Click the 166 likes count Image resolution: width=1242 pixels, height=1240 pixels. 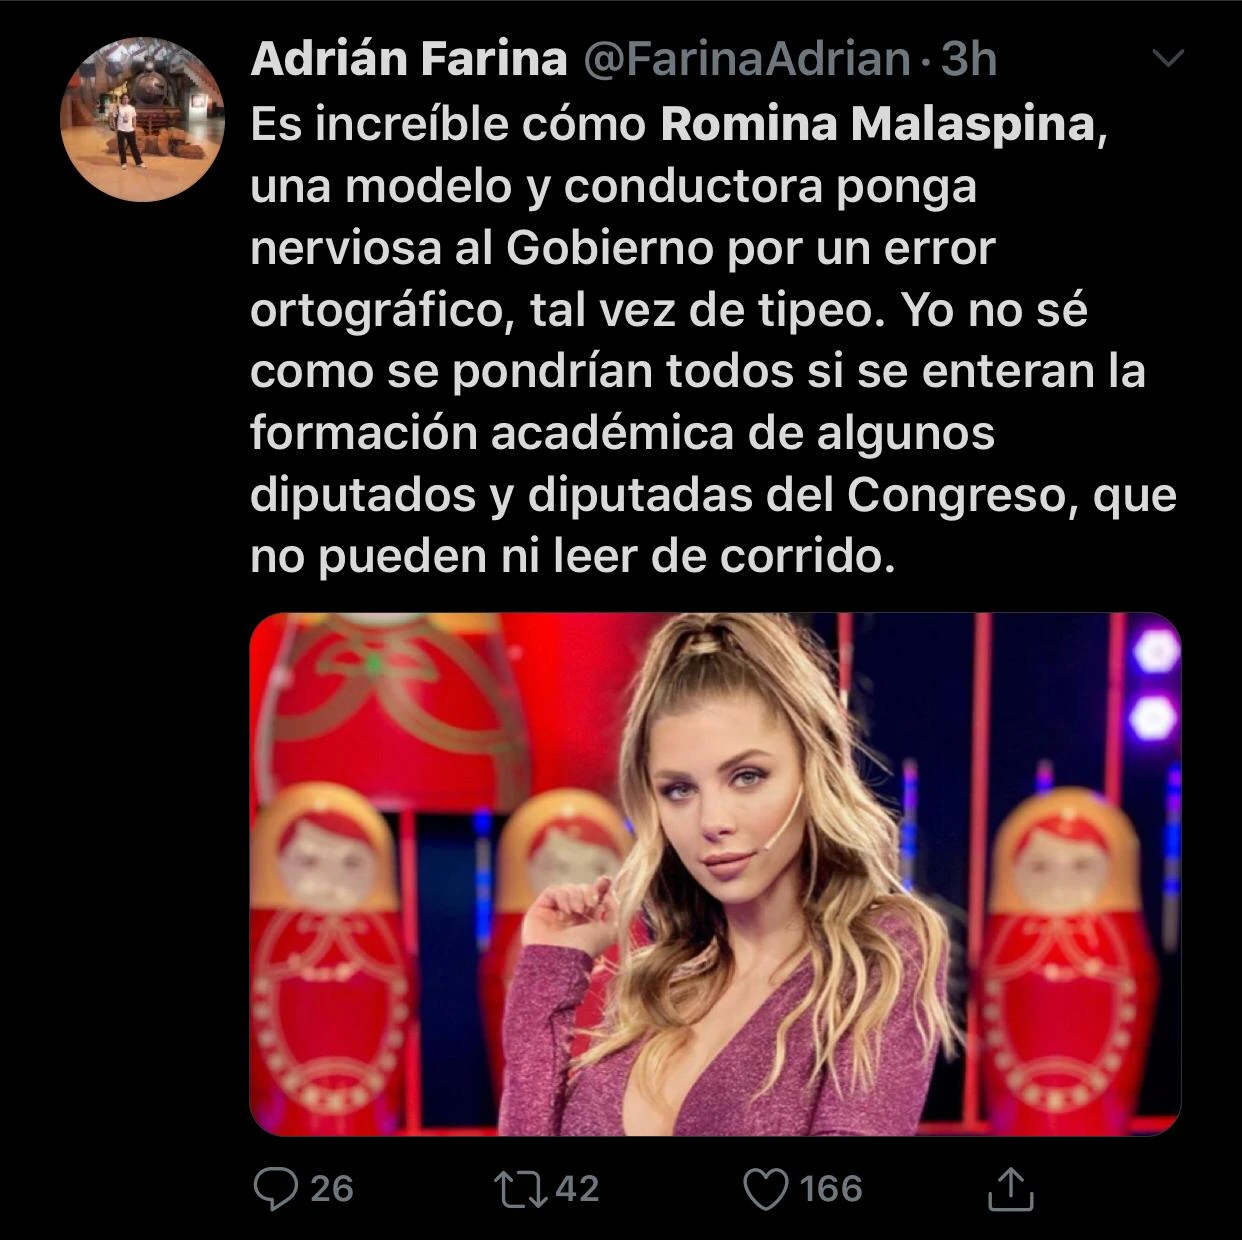click(x=831, y=1188)
